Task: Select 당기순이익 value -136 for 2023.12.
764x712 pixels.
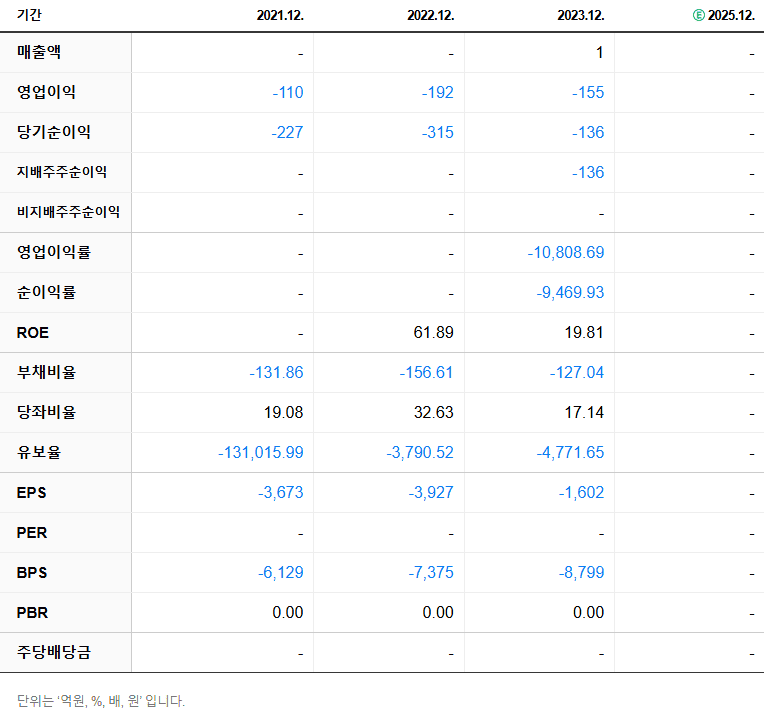Action: (588, 132)
